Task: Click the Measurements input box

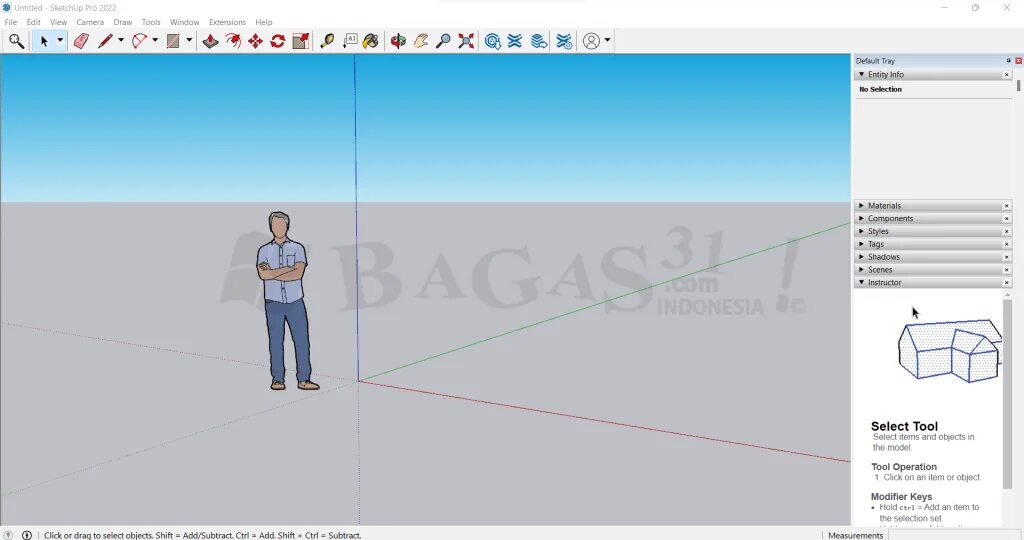Action: pos(955,535)
